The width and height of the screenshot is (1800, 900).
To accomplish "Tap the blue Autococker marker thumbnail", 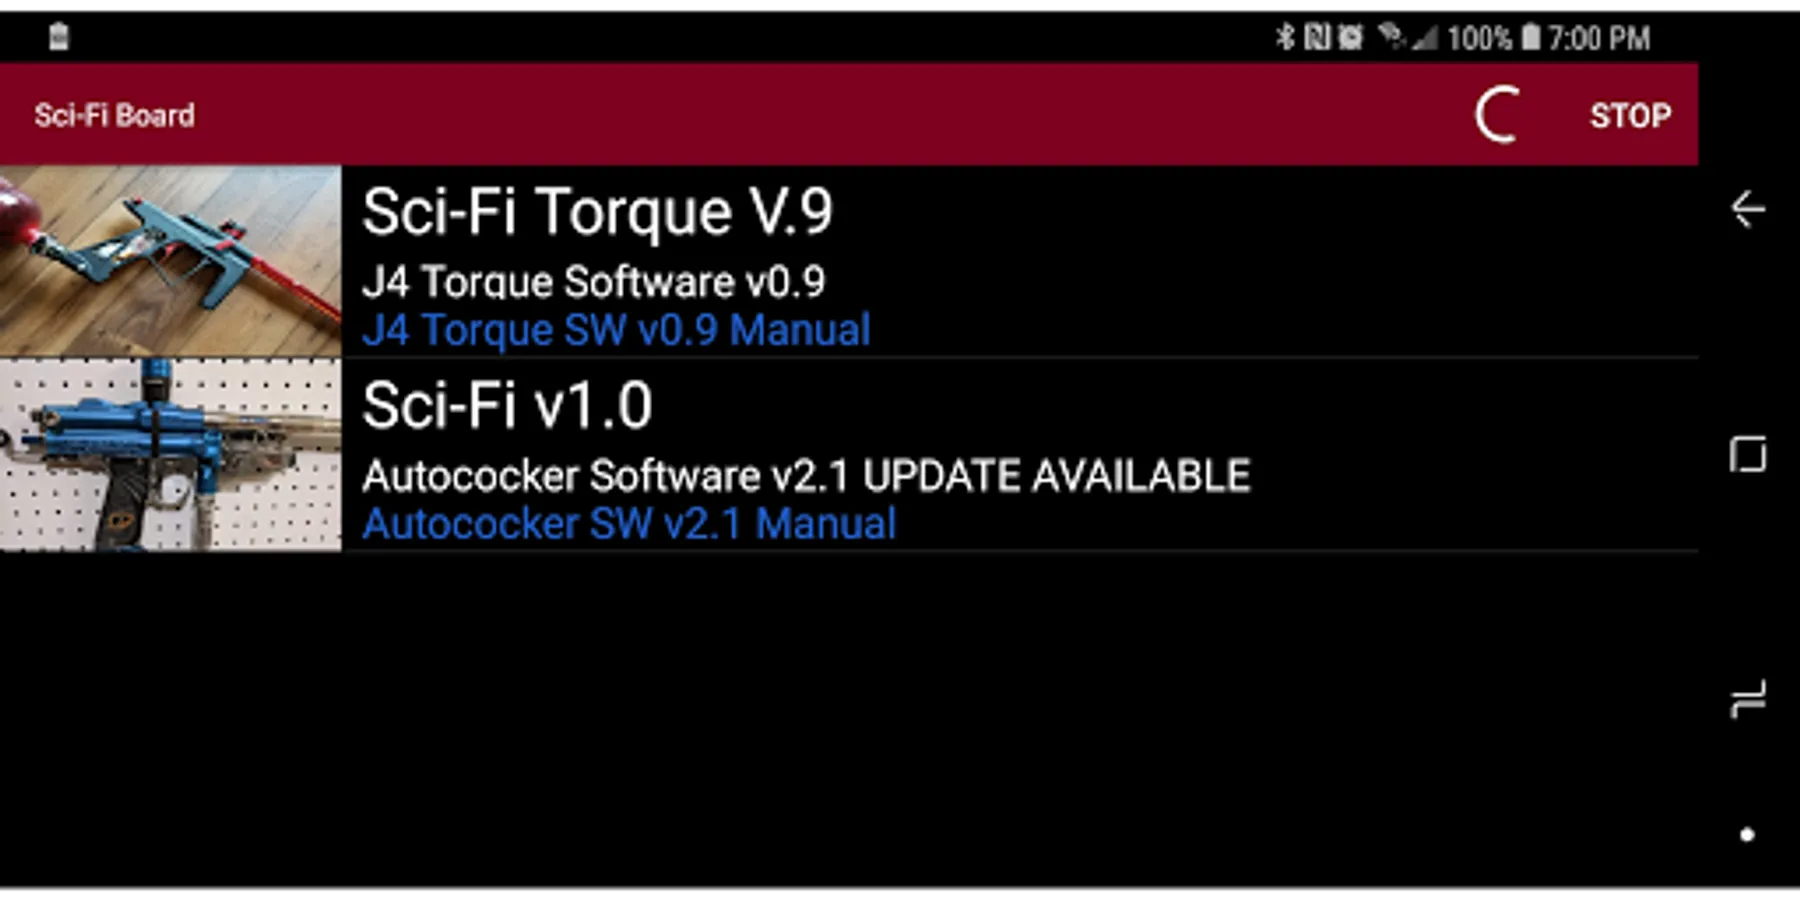I will [170, 455].
